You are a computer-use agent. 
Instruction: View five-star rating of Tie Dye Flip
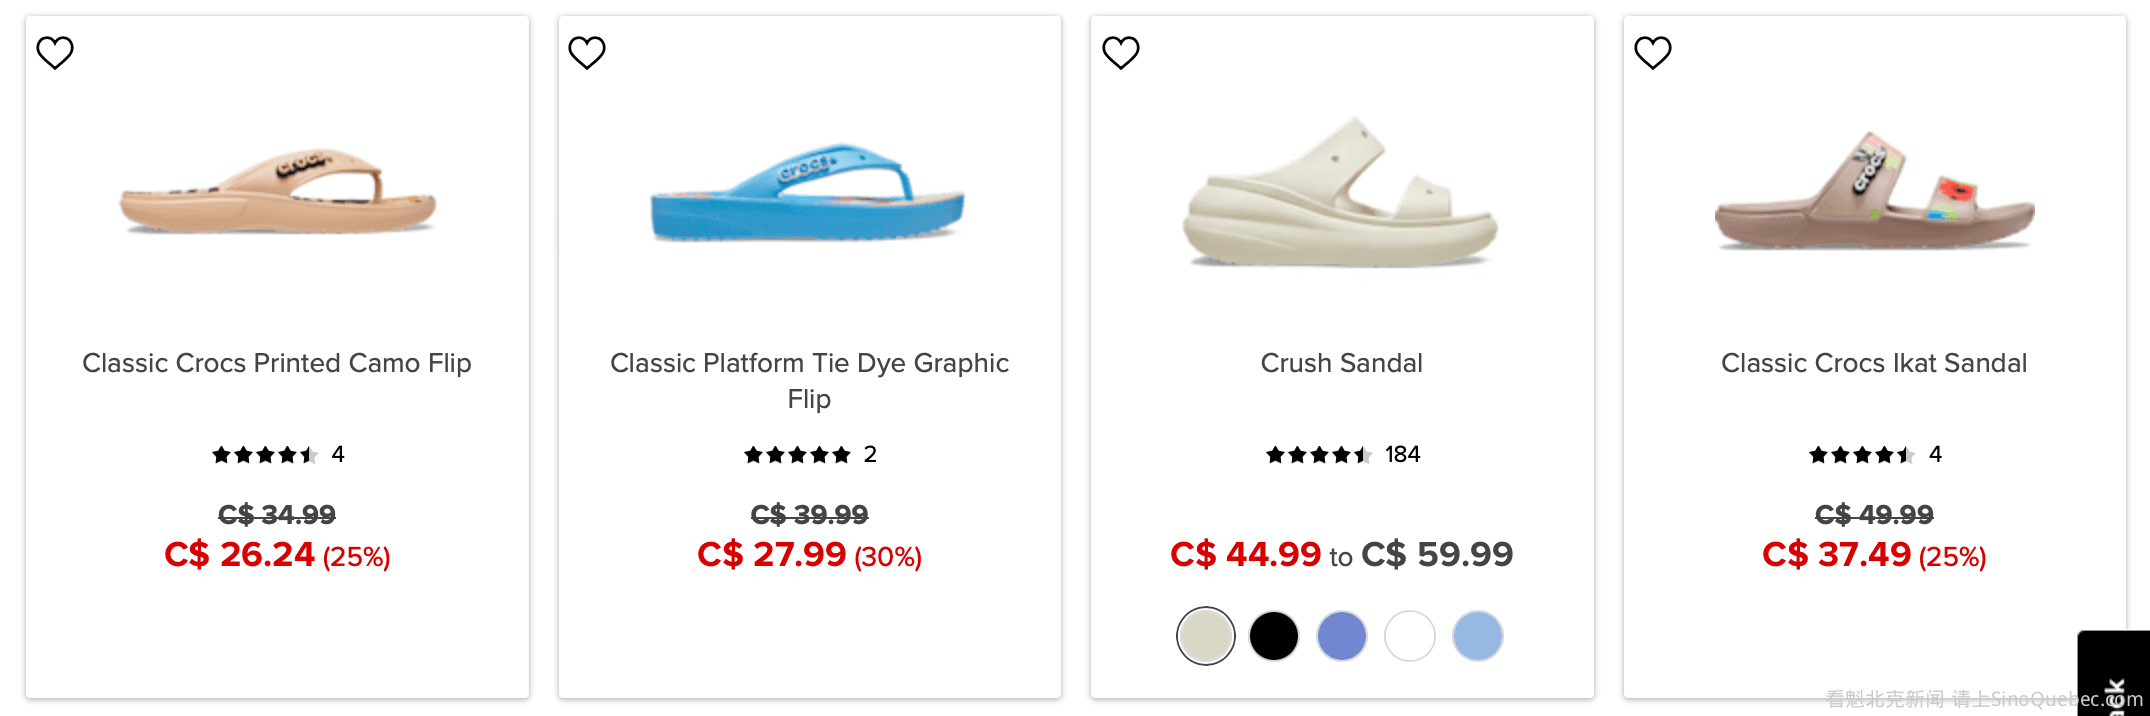[797, 455]
